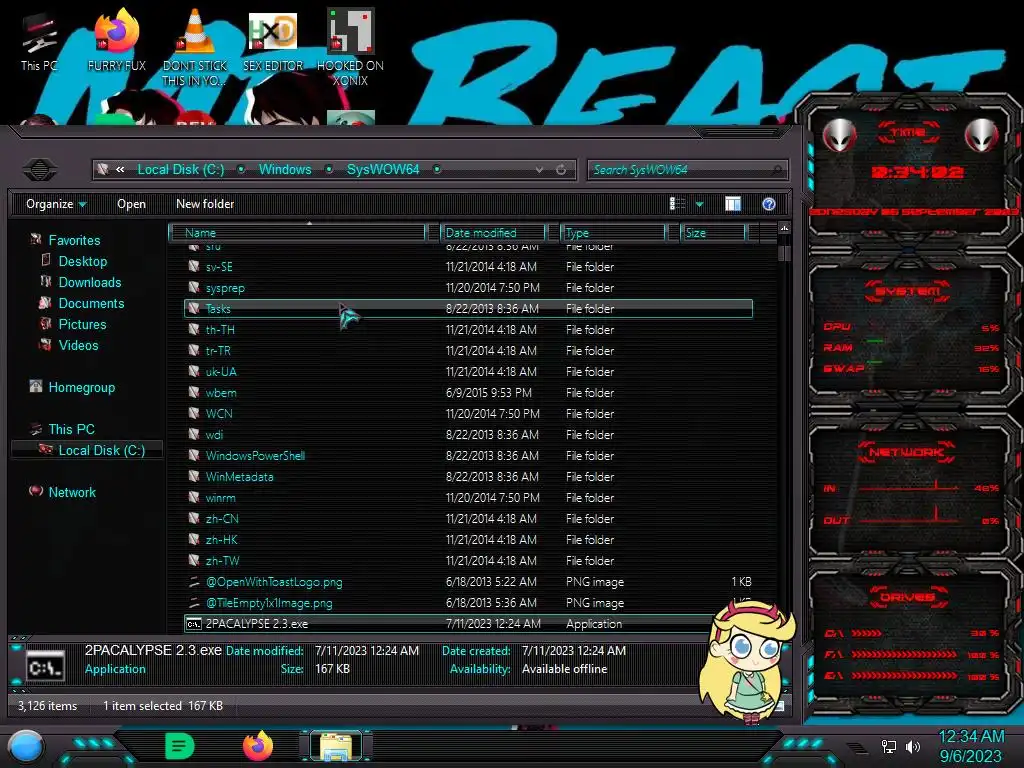1024x768 pixels.
Task: Go to Videos in Favorites
Action: point(78,345)
